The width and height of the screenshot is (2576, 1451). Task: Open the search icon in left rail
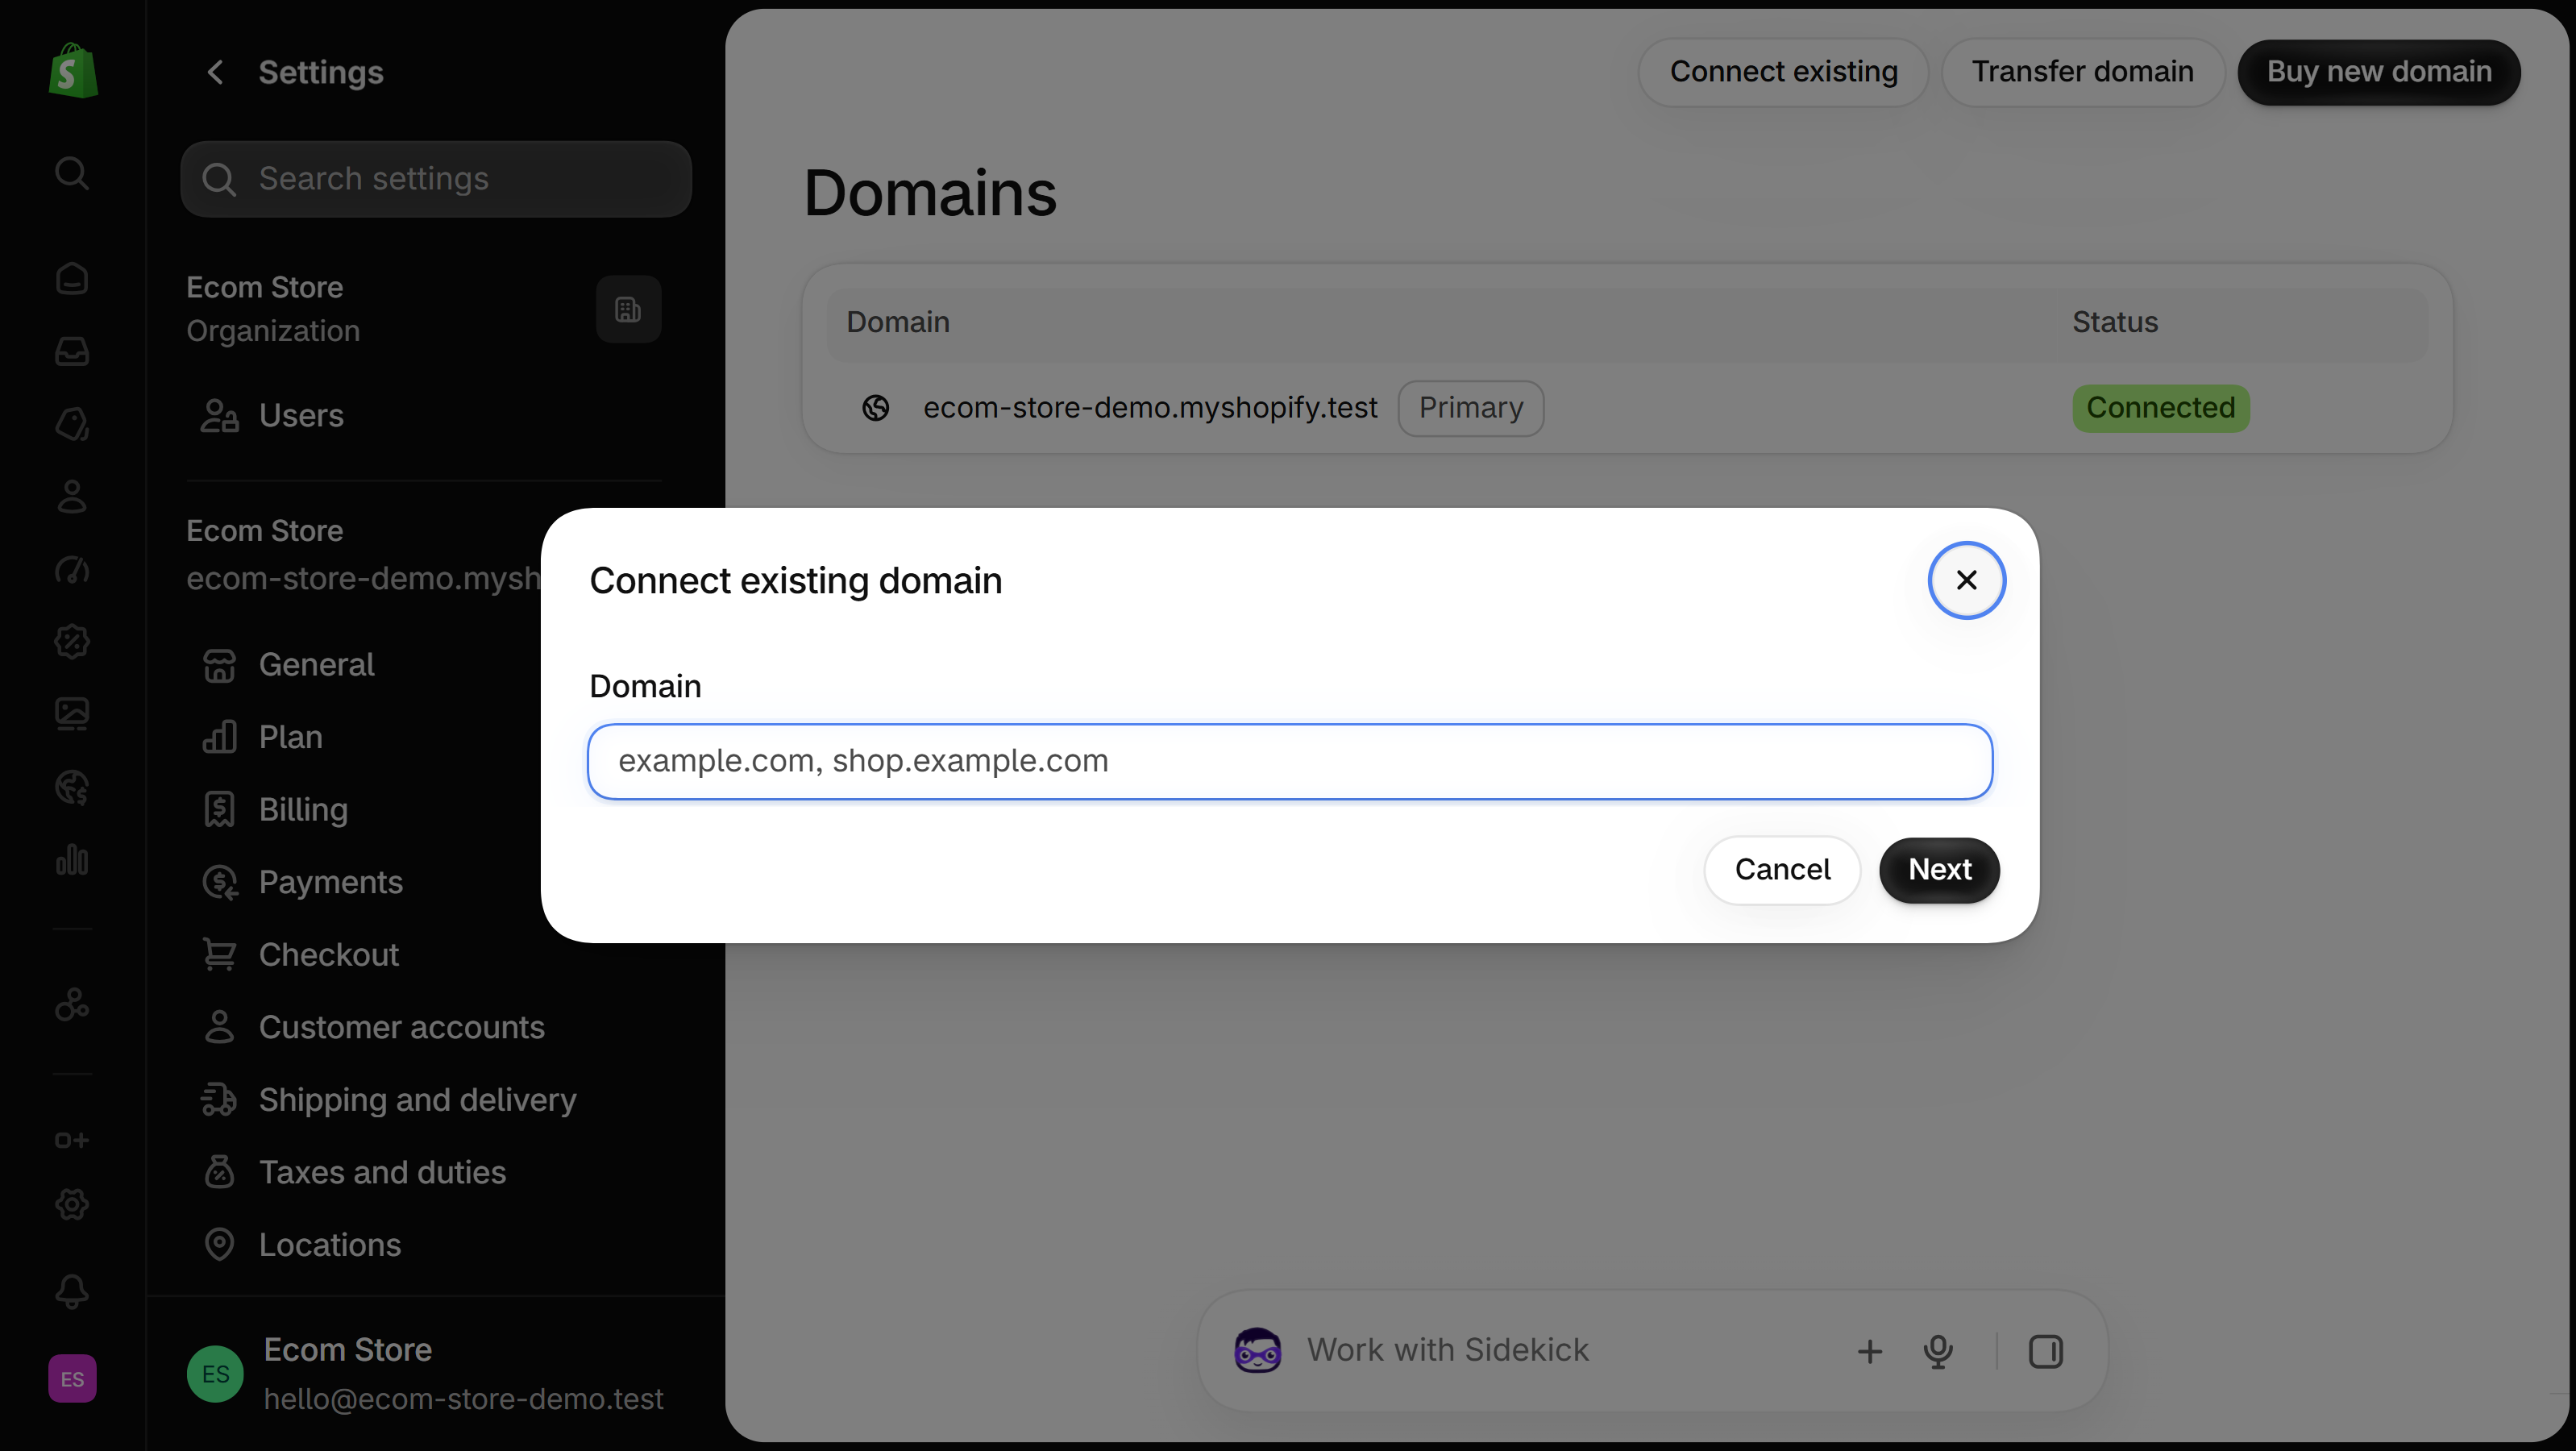point(72,173)
